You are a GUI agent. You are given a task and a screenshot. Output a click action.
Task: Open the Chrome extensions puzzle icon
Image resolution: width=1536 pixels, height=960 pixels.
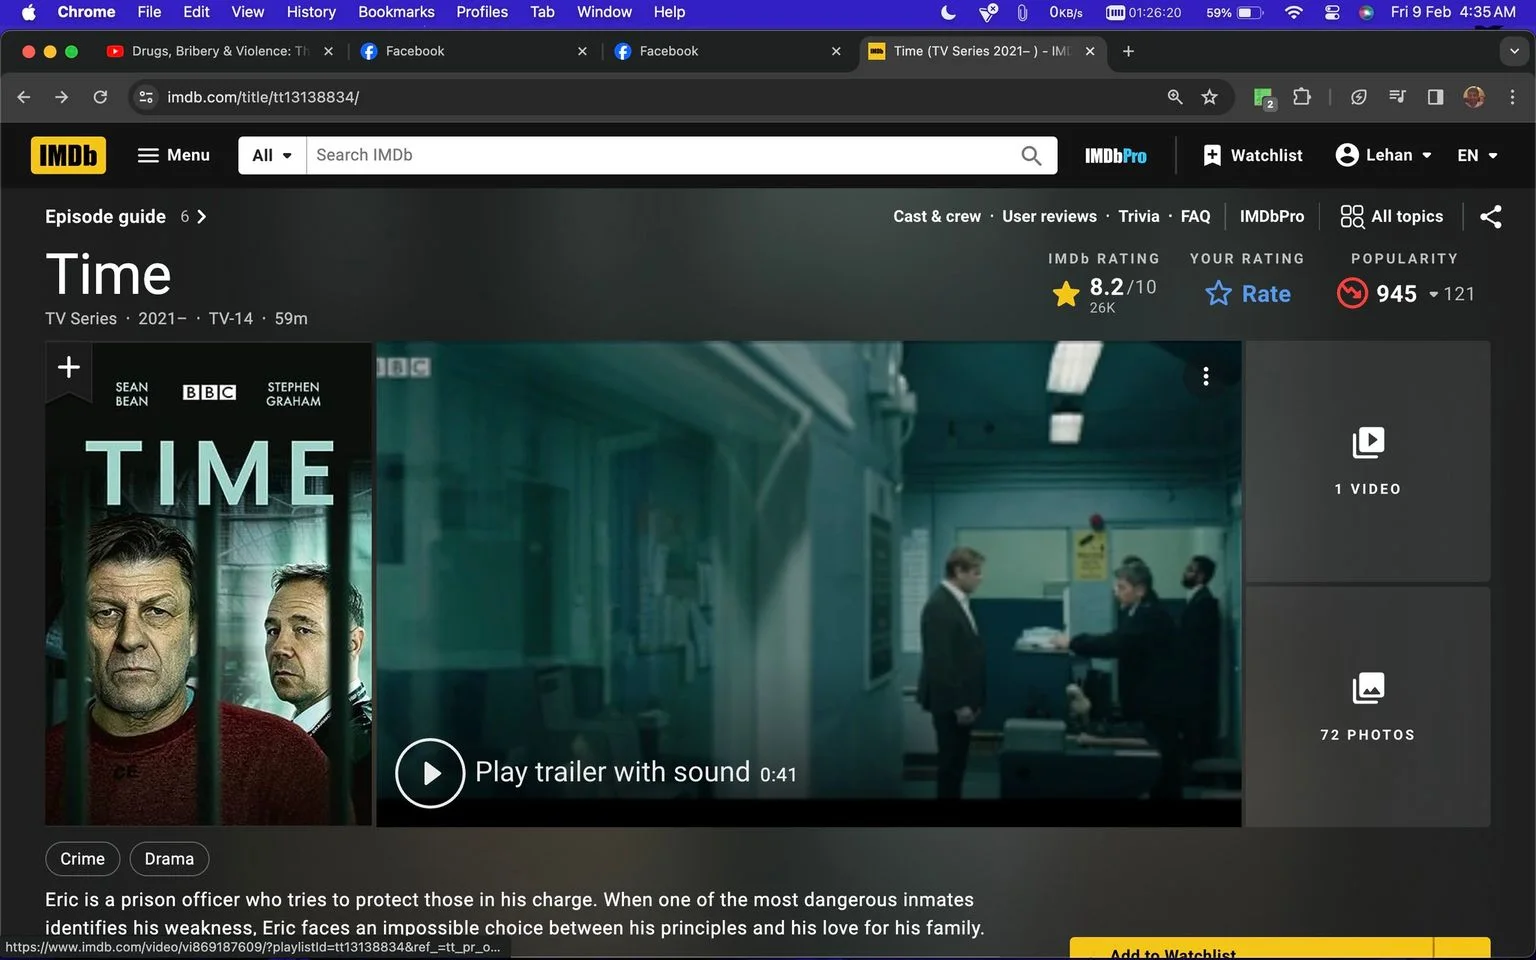coord(1301,97)
